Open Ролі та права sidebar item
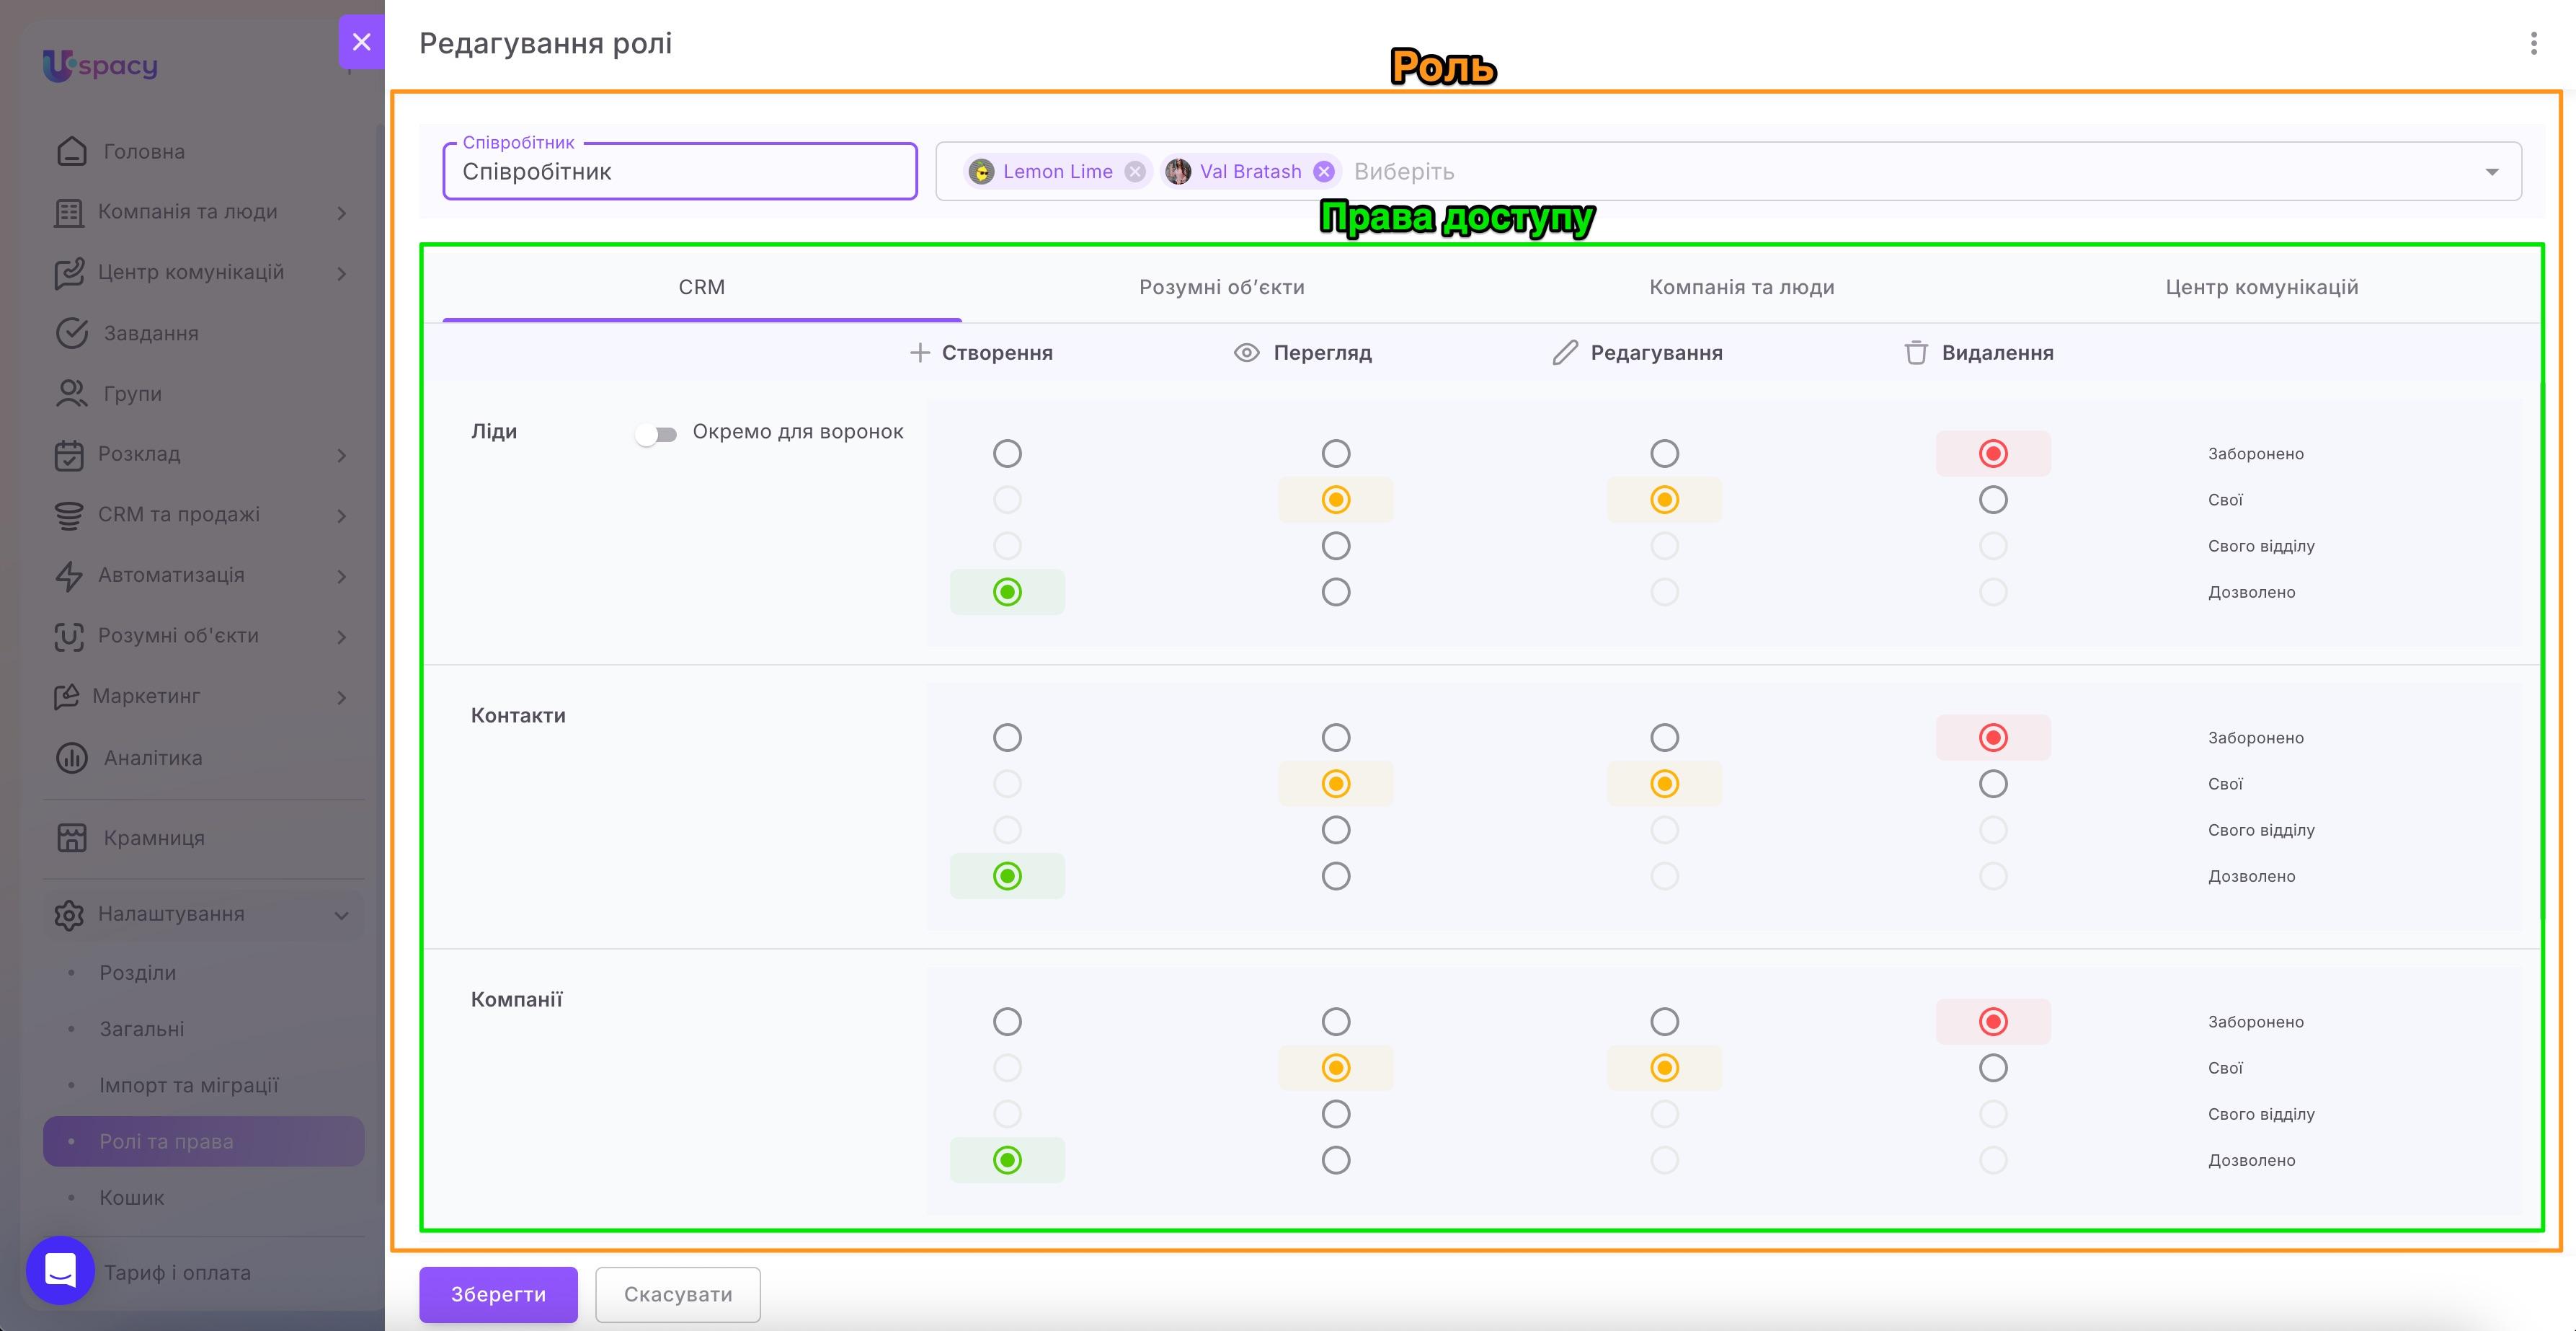This screenshot has height=1331, width=2576. click(203, 1141)
